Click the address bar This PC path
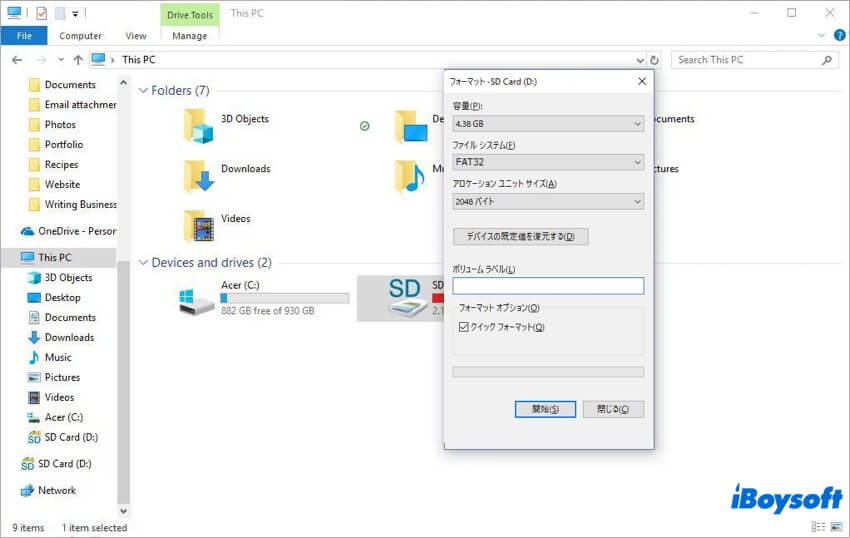The image size is (850, 538). [139, 60]
